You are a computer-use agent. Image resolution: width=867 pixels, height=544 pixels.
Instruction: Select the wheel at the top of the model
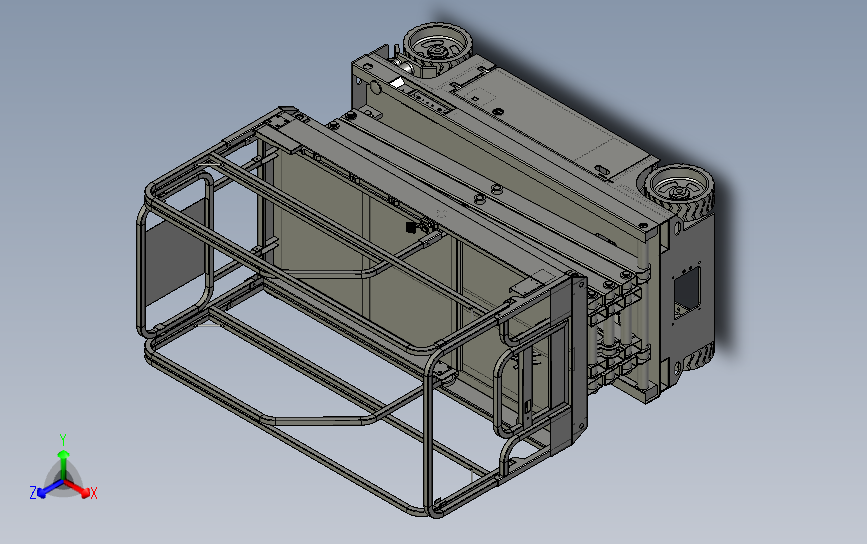pos(437,46)
